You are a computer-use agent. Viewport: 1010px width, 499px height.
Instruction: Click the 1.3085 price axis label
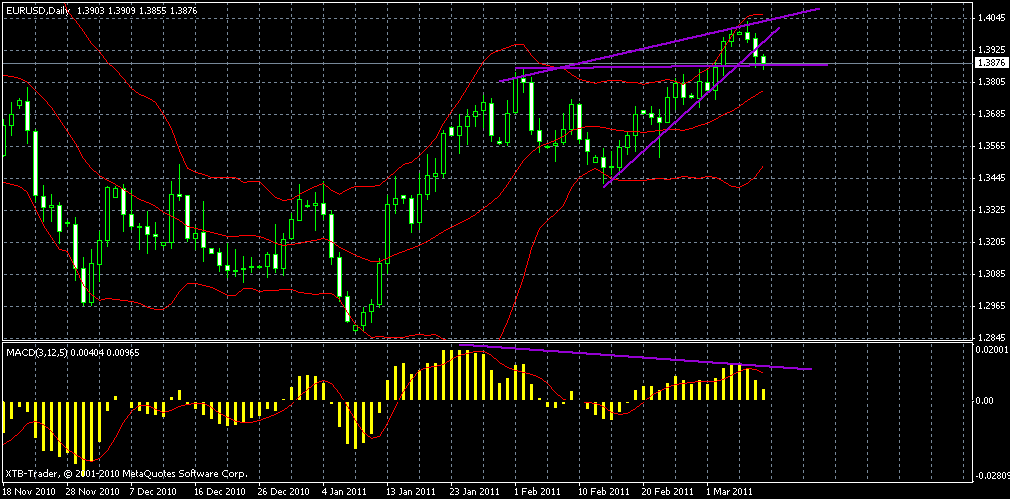[991, 274]
